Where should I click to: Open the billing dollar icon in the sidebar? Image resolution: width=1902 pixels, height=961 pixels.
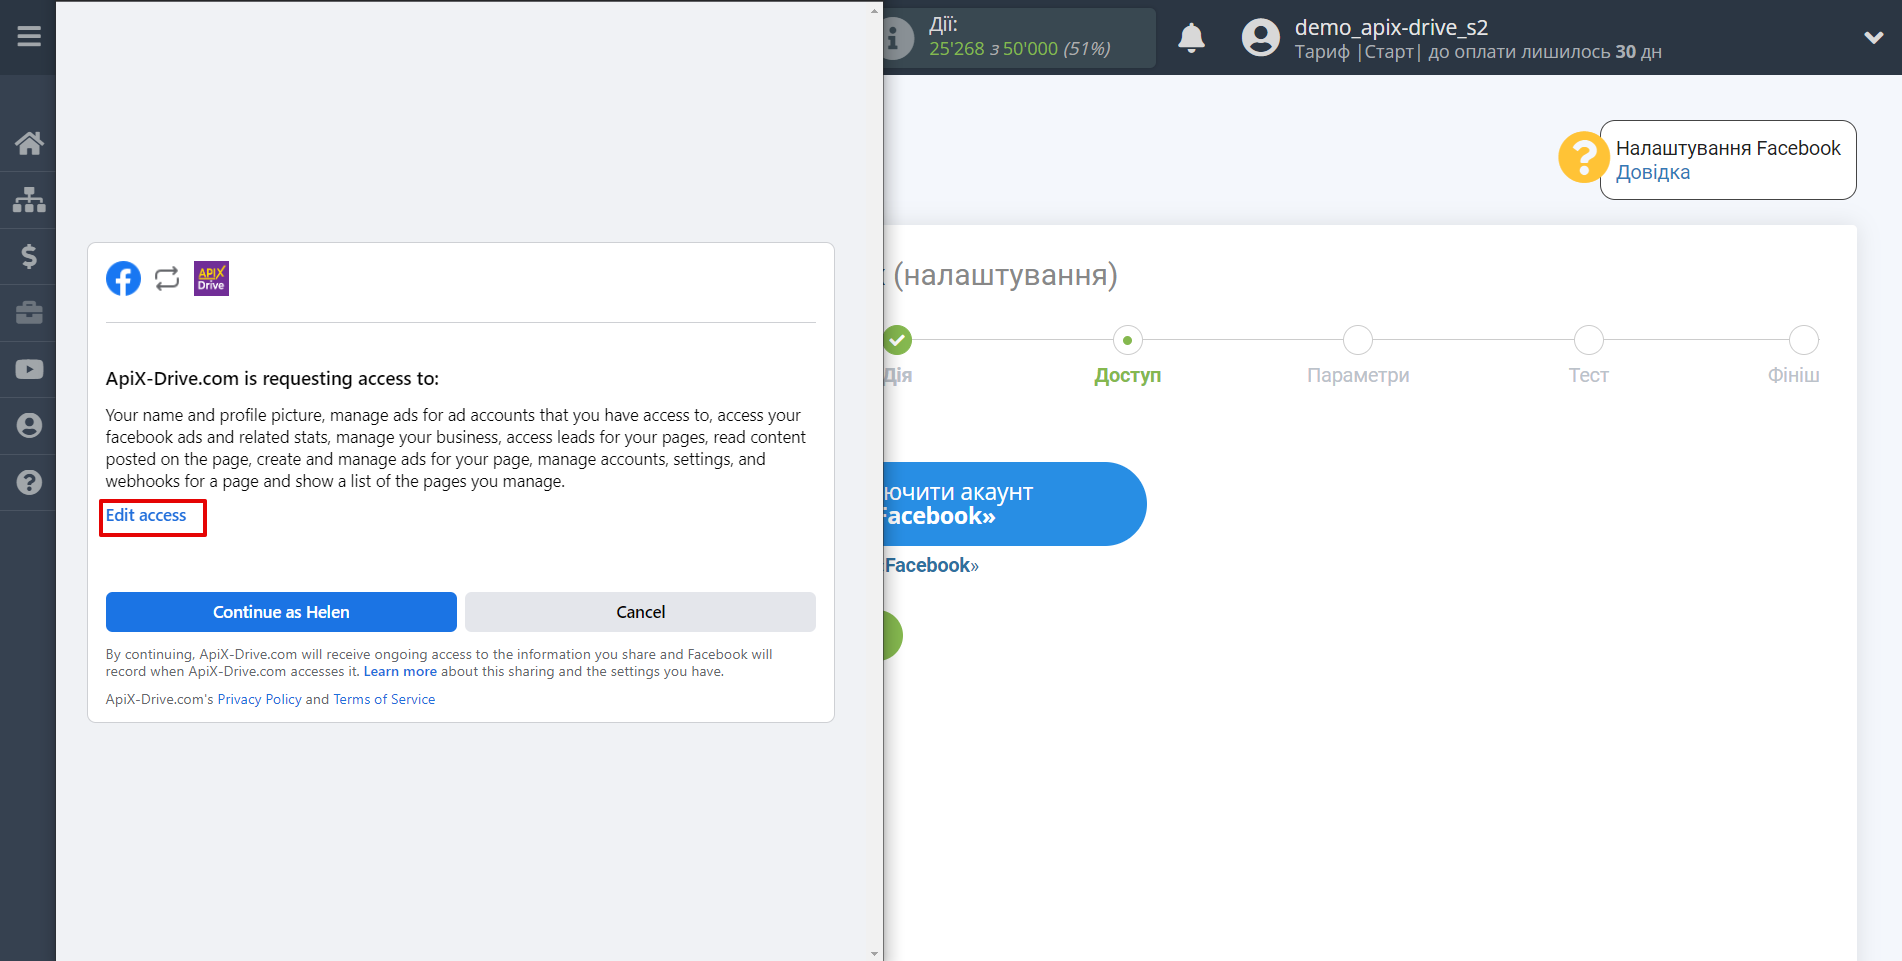coord(29,256)
